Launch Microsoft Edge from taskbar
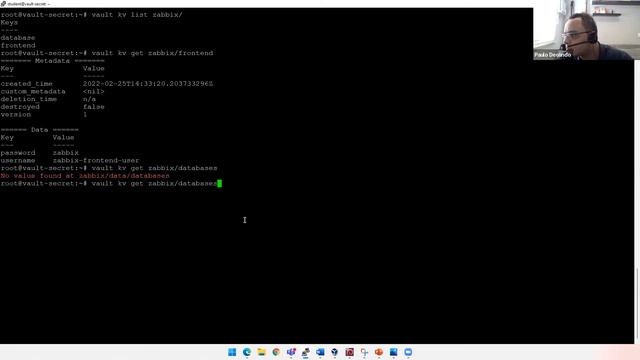 (x=247, y=352)
